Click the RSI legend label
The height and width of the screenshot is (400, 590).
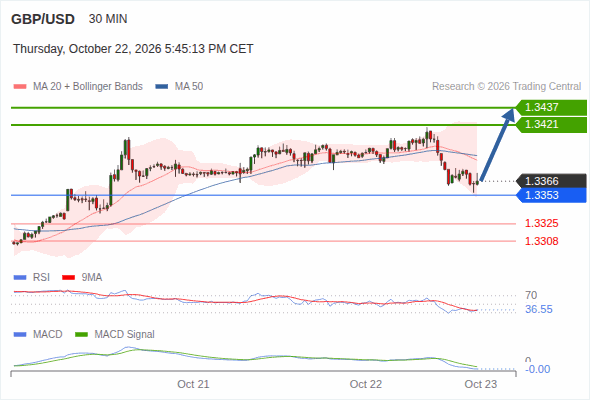[41, 278]
